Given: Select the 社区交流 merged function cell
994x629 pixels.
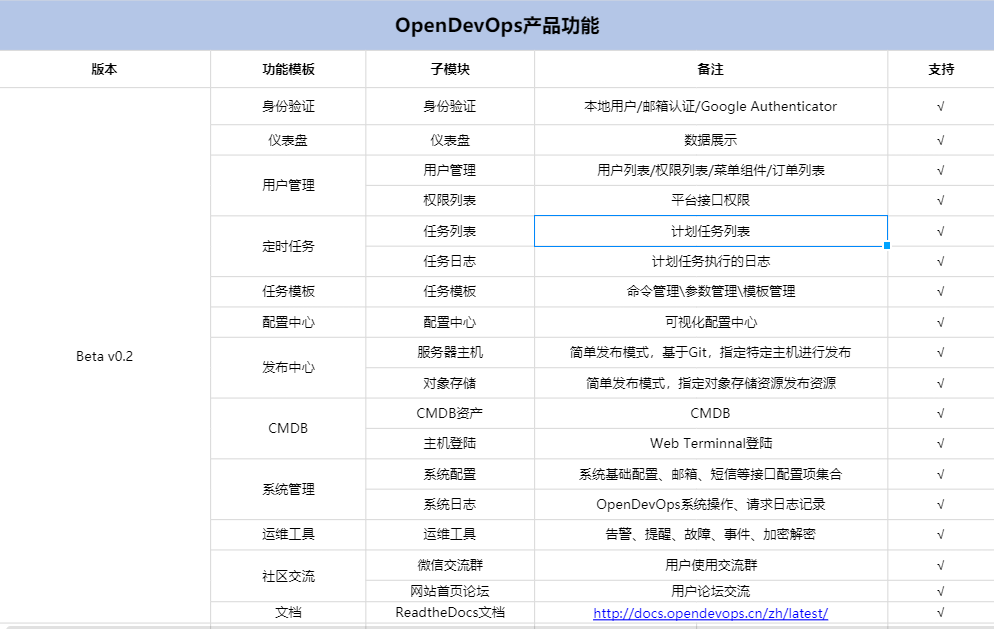Looking at the screenshot, I should 288,576.
